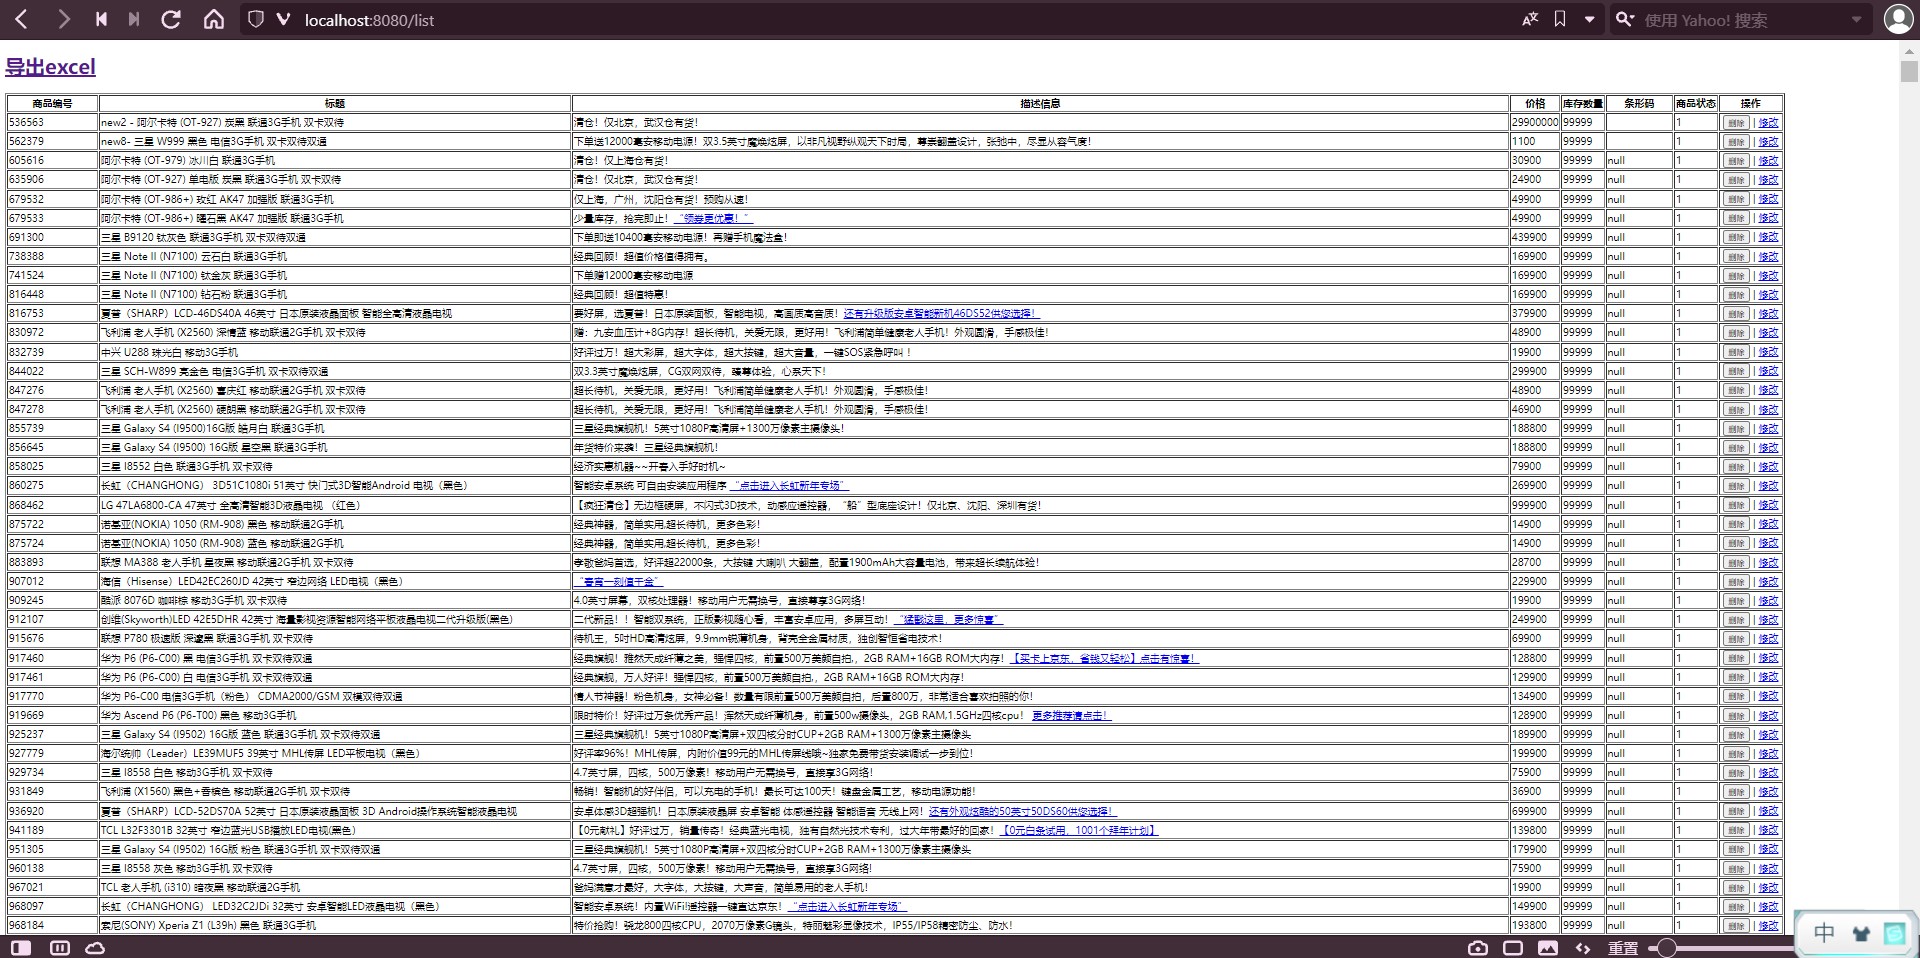The width and height of the screenshot is (1920, 958).
Task: Expand the search field history dropdown
Action: 1857,19
